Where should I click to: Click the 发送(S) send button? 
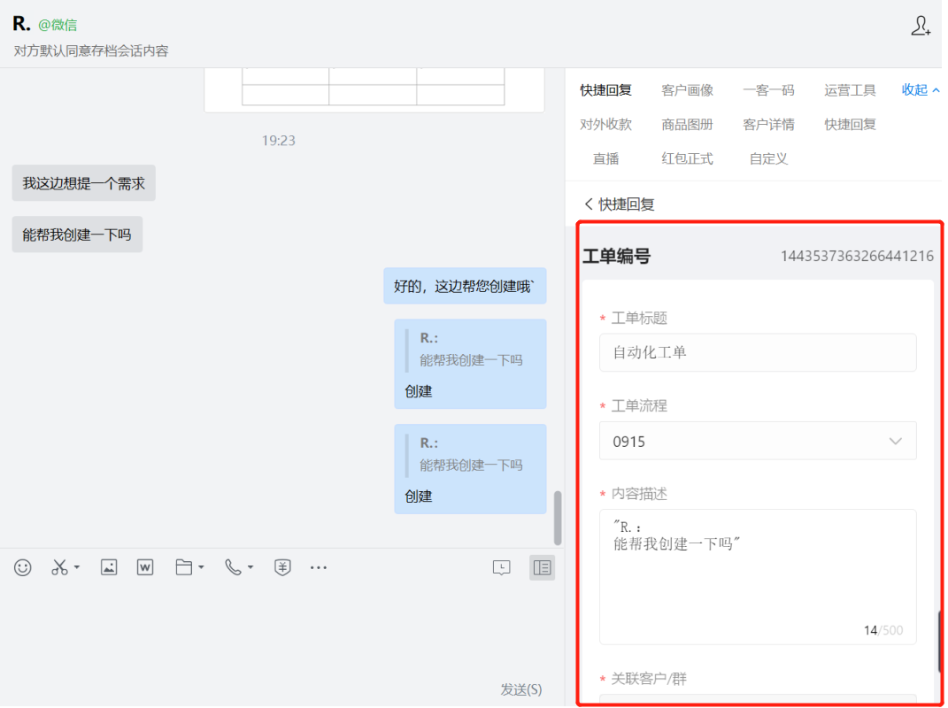coord(521,689)
